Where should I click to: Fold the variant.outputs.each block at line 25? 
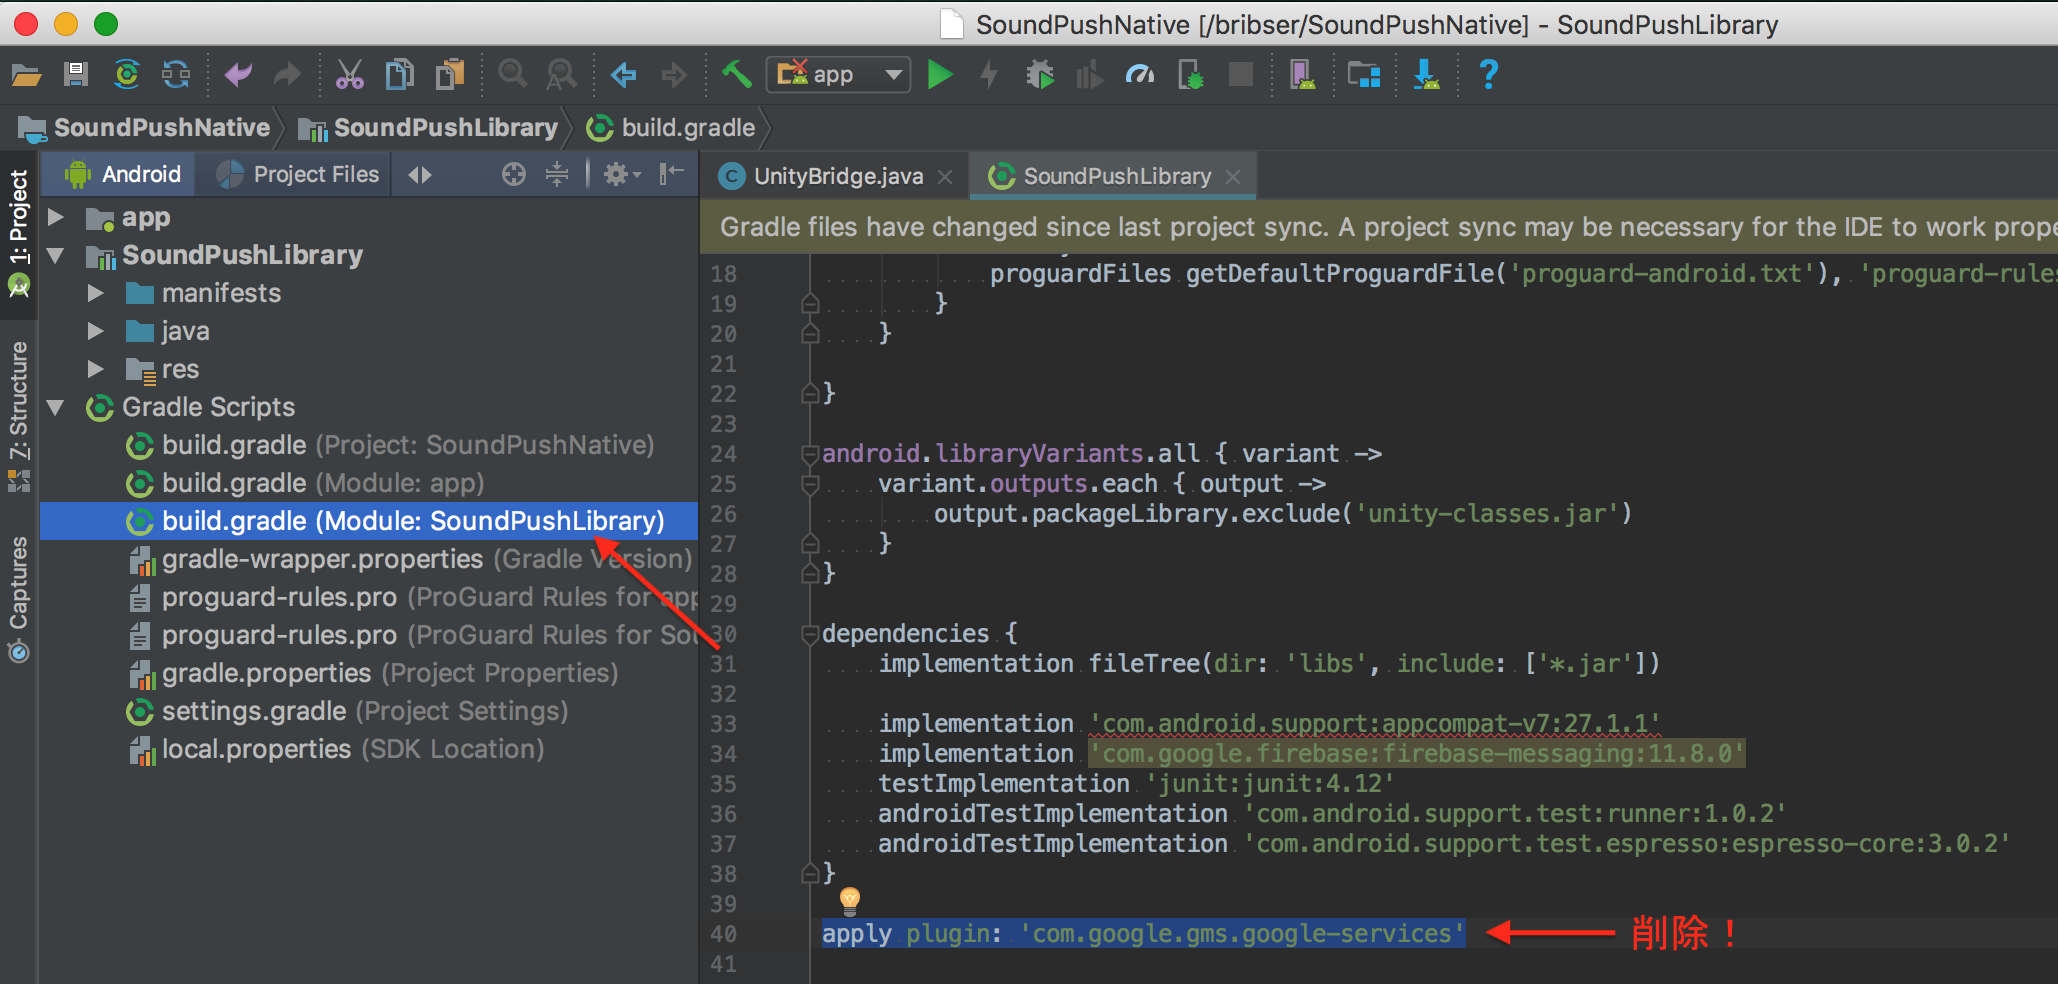[x=811, y=484]
